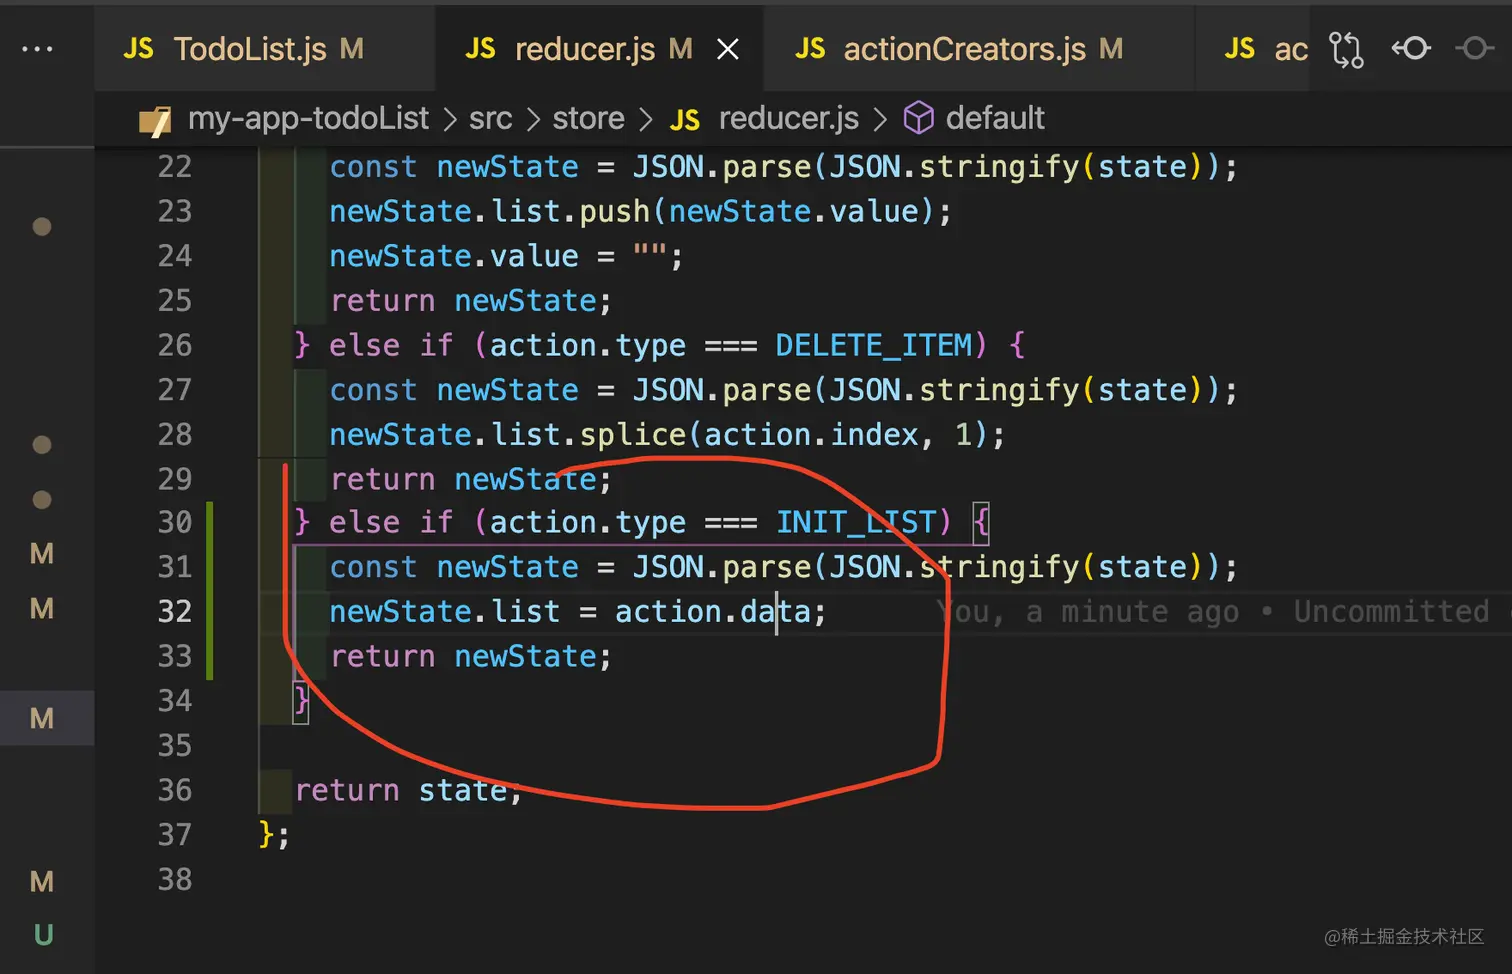This screenshot has height=974, width=1512.
Task: Click the green change bar in the gutter
Action: 210,590
